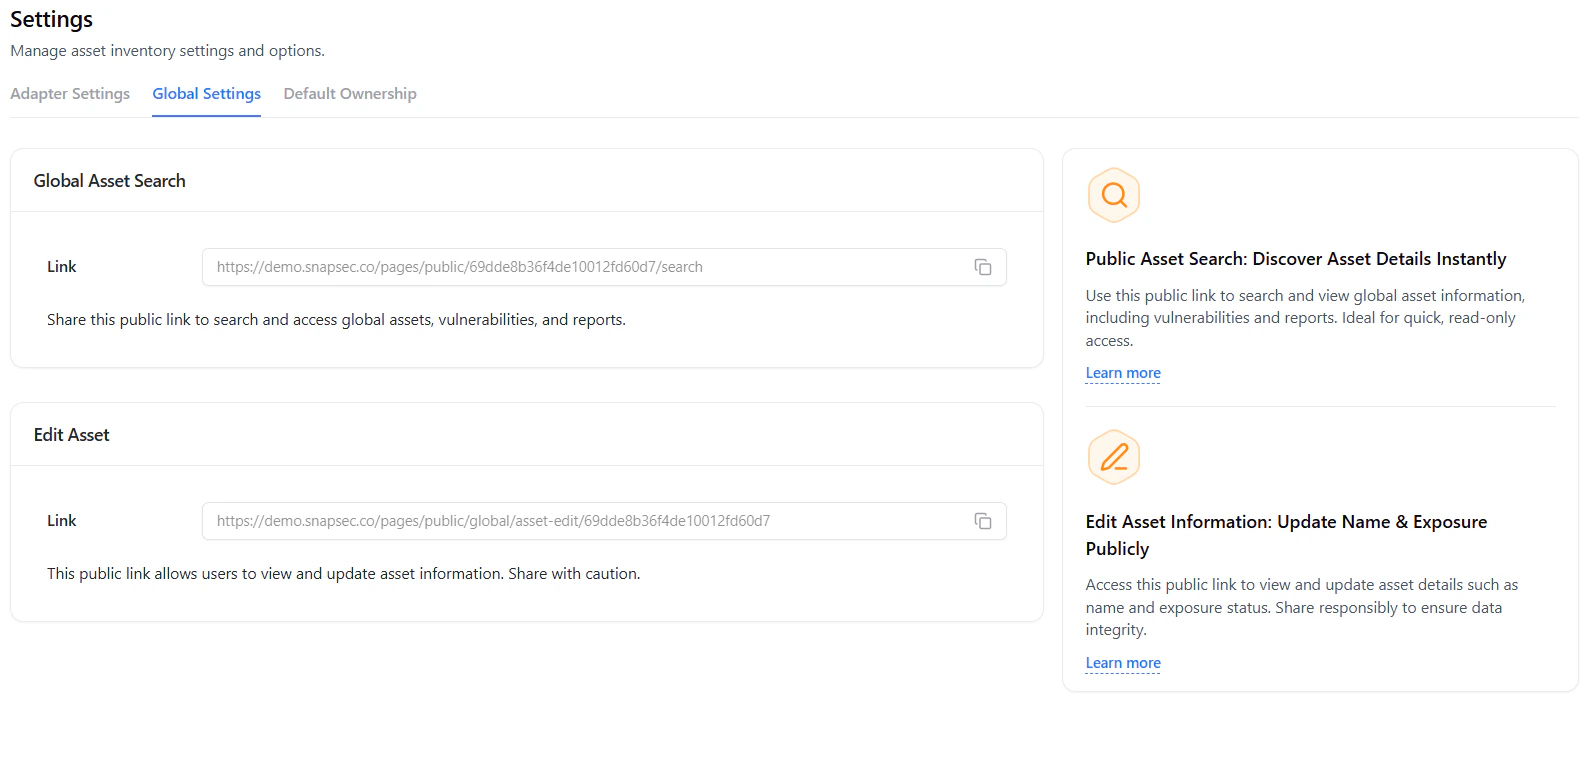Click Learn more under Public Asset Search
Screen dimensions: 1586x757
coord(1123,373)
